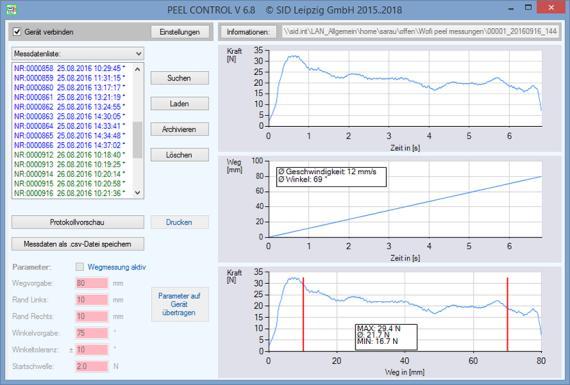Save Messdaten as .csv file
570x385 pixels.
click(x=77, y=244)
